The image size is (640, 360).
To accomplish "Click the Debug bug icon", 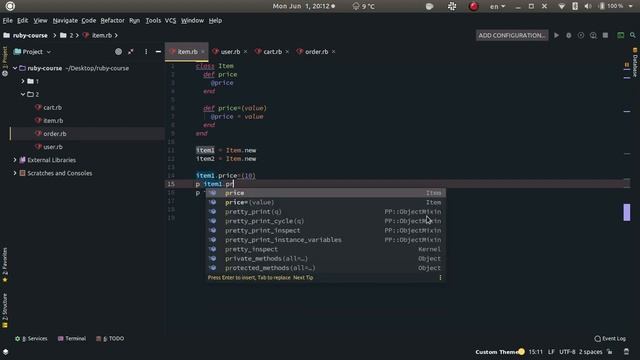I will point(569,36).
